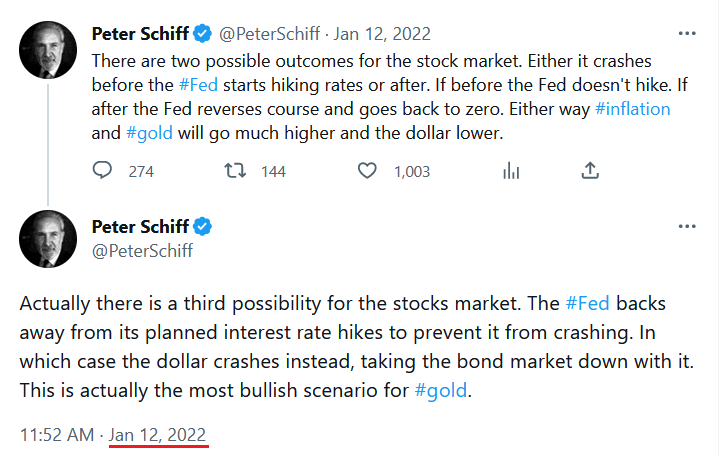The image size is (723, 456).
Task: Open the #gold hashtag in second tweet
Action: tap(440, 390)
